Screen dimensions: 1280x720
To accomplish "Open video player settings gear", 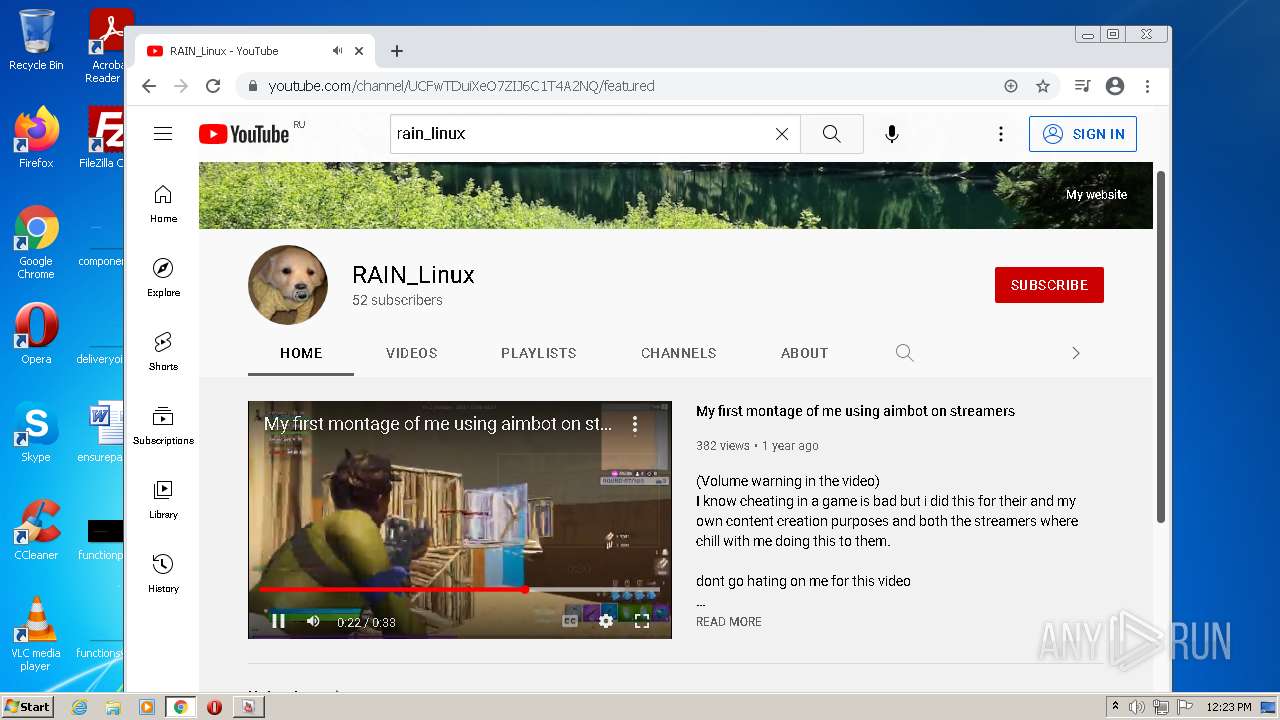I will tap(606, 621).
